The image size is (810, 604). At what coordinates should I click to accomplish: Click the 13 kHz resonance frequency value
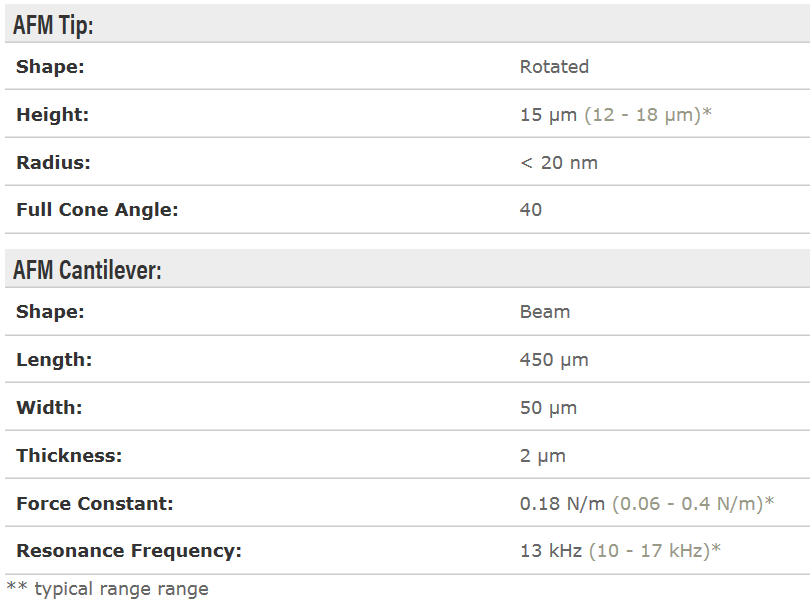coord(551,551)
